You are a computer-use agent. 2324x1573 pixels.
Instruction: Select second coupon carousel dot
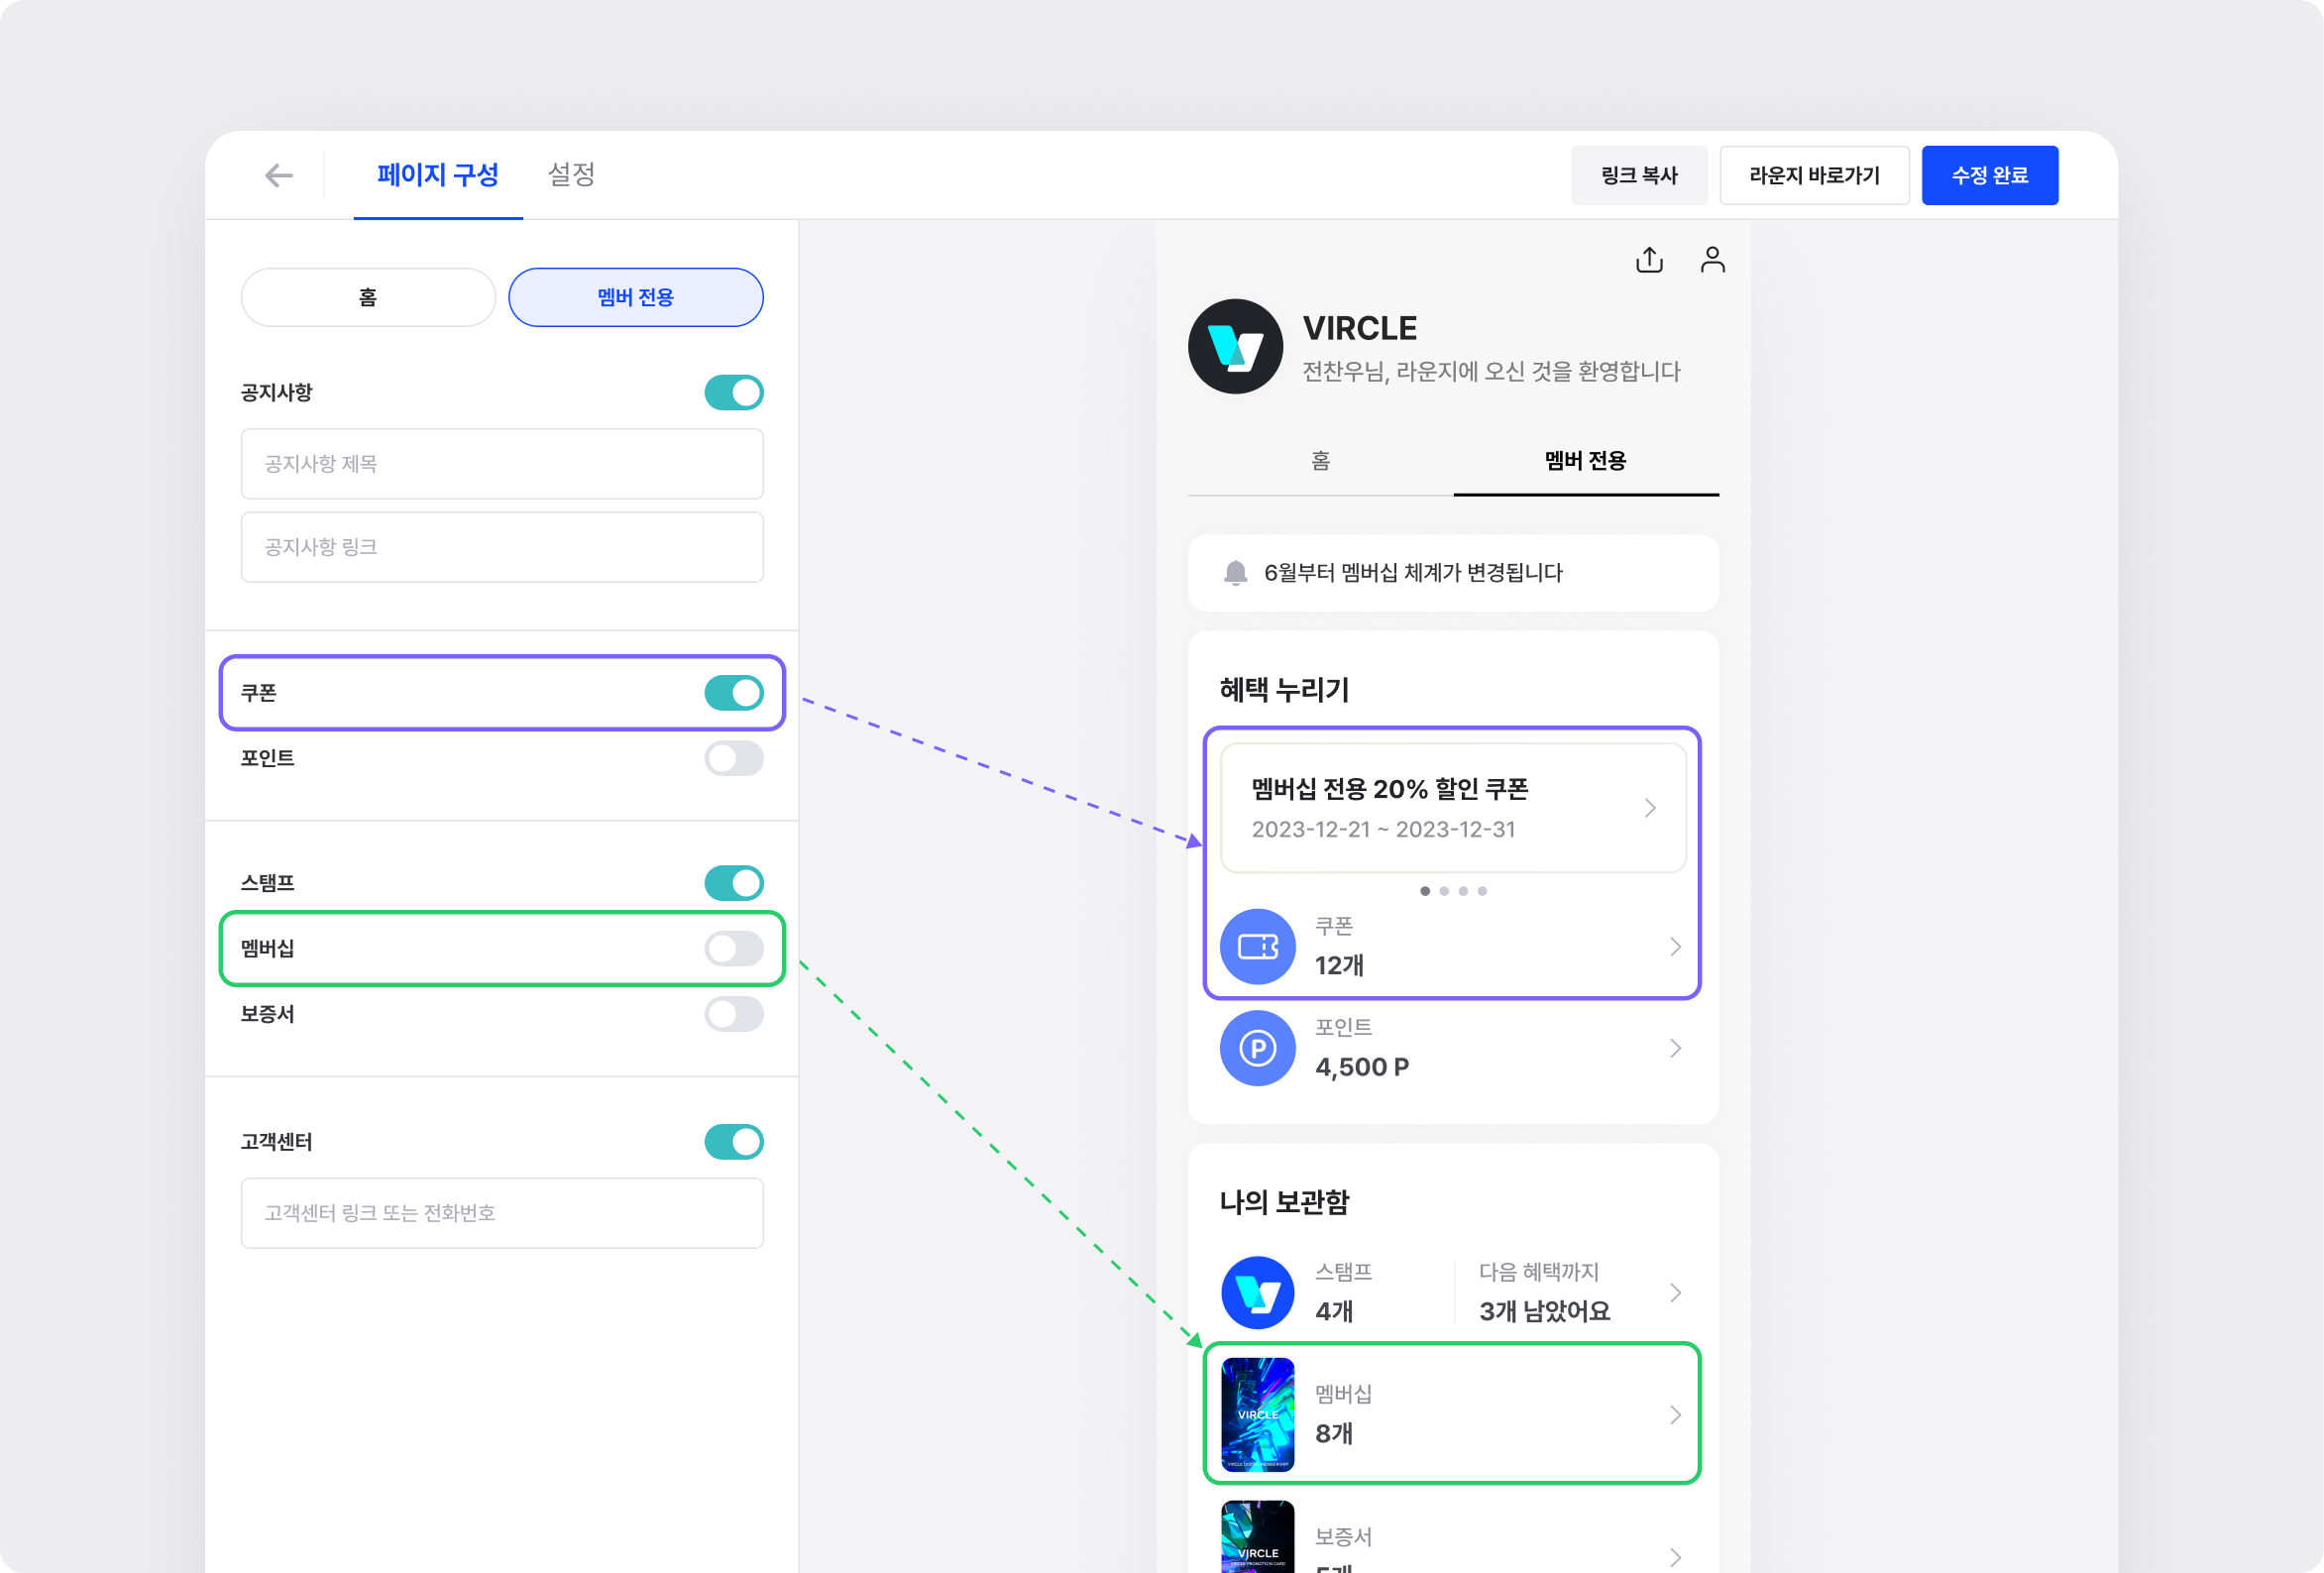pos(1444,891)
